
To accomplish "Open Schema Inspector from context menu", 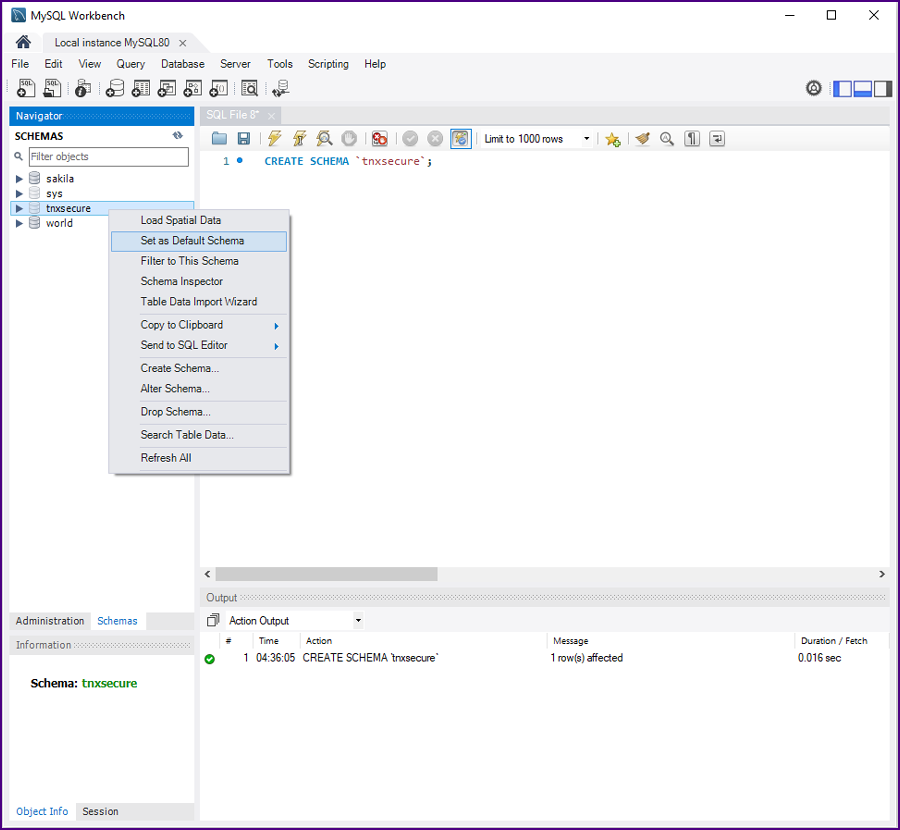I will [x=199, y=281].
